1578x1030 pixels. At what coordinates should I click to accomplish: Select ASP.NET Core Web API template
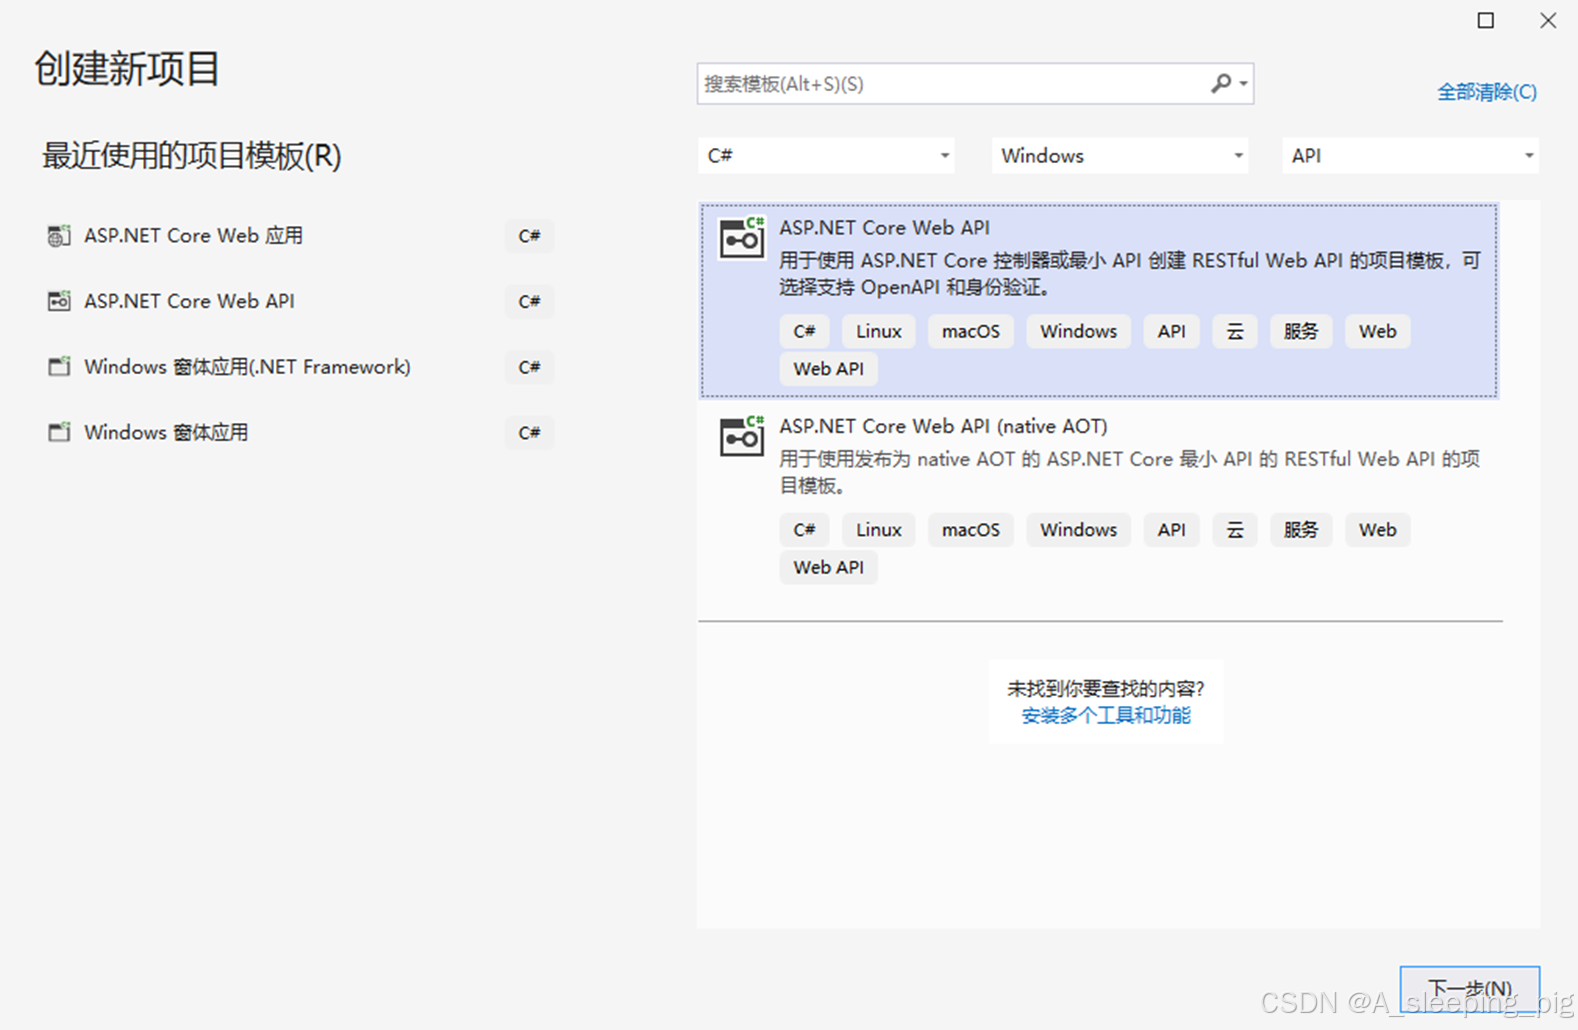[x=1099, y=301]
